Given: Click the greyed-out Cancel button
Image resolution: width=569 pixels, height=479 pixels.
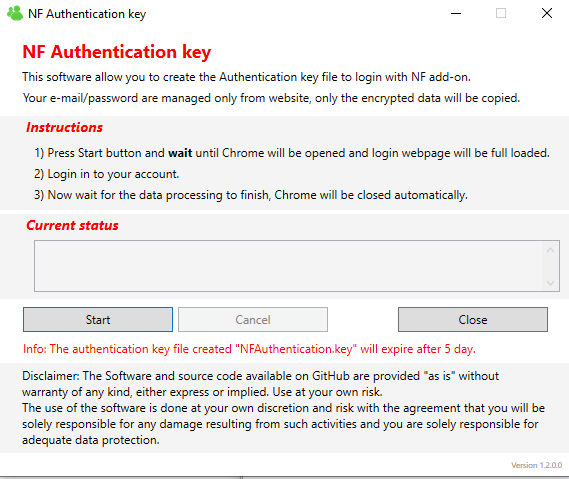Looking at the screenshot, I should pyautogui.click(x=253, y=320).
